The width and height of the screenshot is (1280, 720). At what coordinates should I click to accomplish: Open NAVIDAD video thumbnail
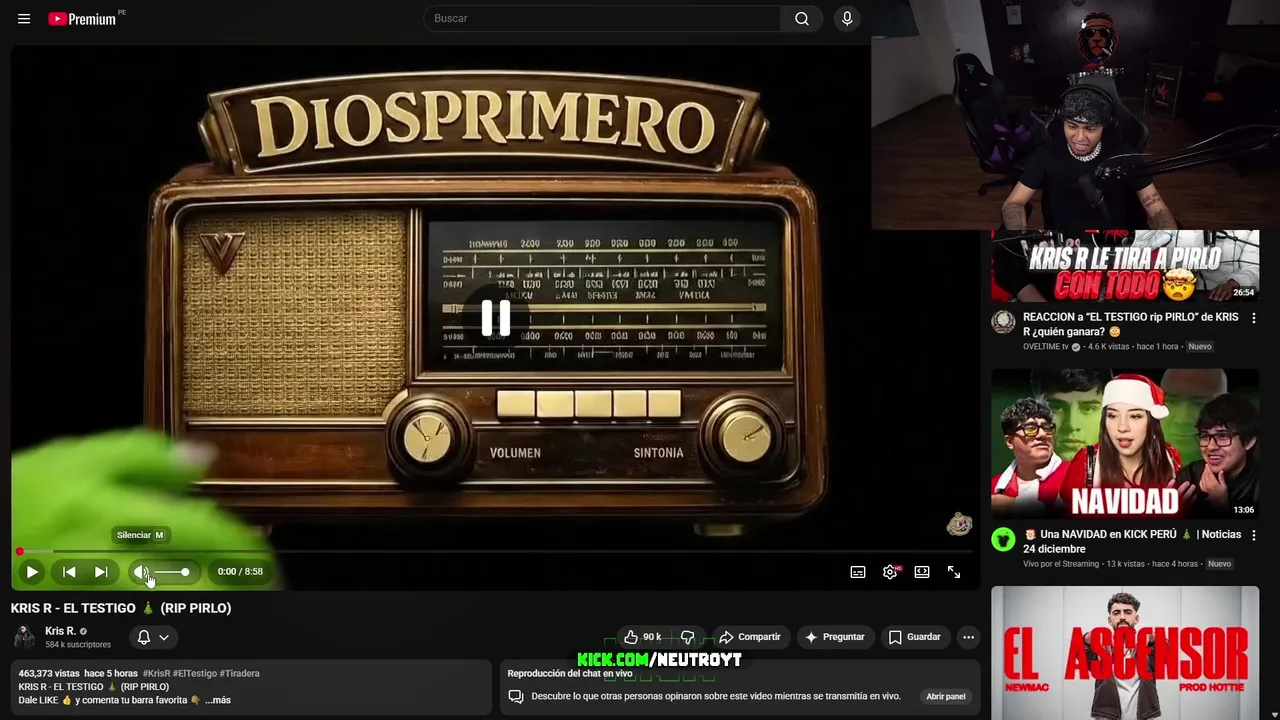tap(1125, 444)
